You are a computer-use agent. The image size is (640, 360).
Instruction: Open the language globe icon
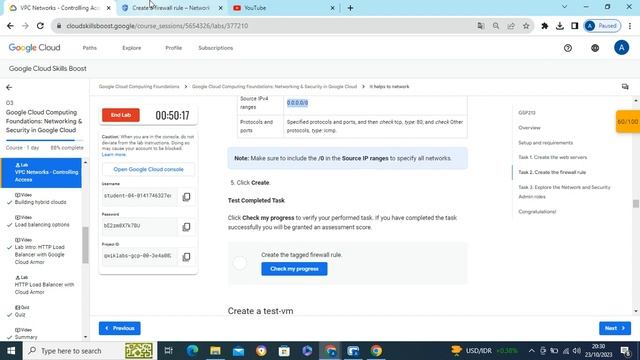(x=595, y=48)
